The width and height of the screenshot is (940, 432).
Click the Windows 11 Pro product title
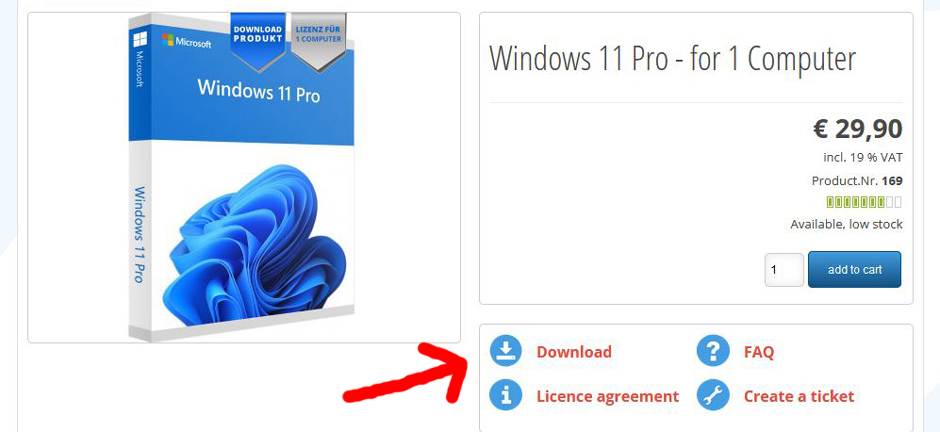[x=673, y=59]
